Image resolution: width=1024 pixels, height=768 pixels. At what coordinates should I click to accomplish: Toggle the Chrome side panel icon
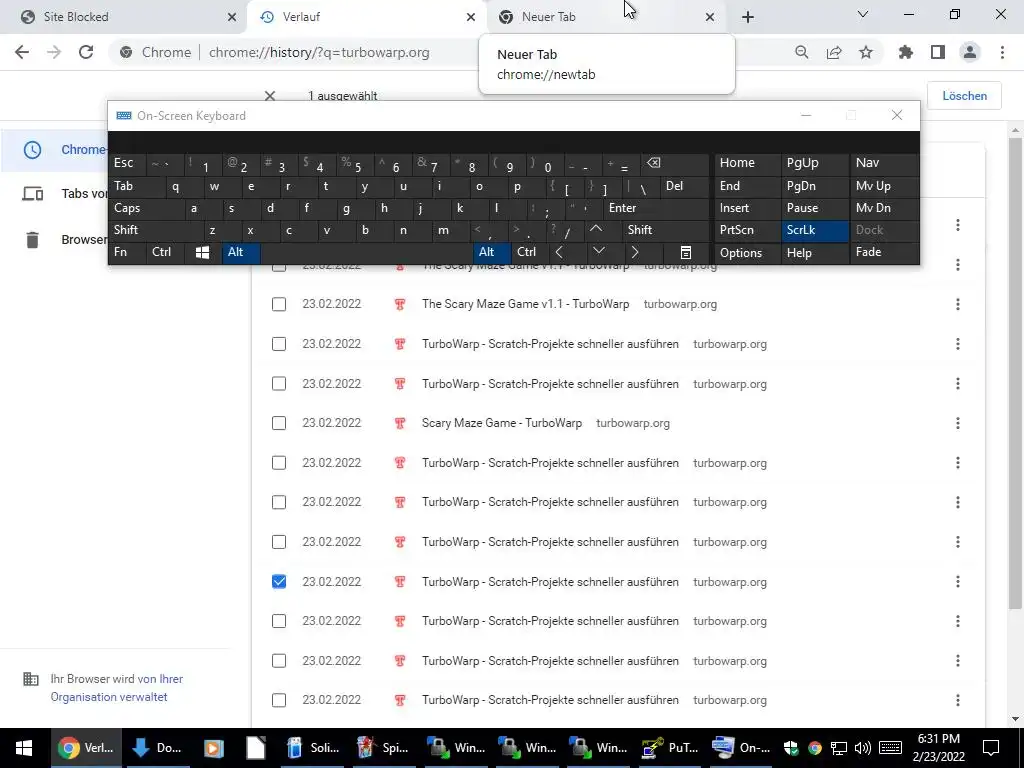pos(938,52)
